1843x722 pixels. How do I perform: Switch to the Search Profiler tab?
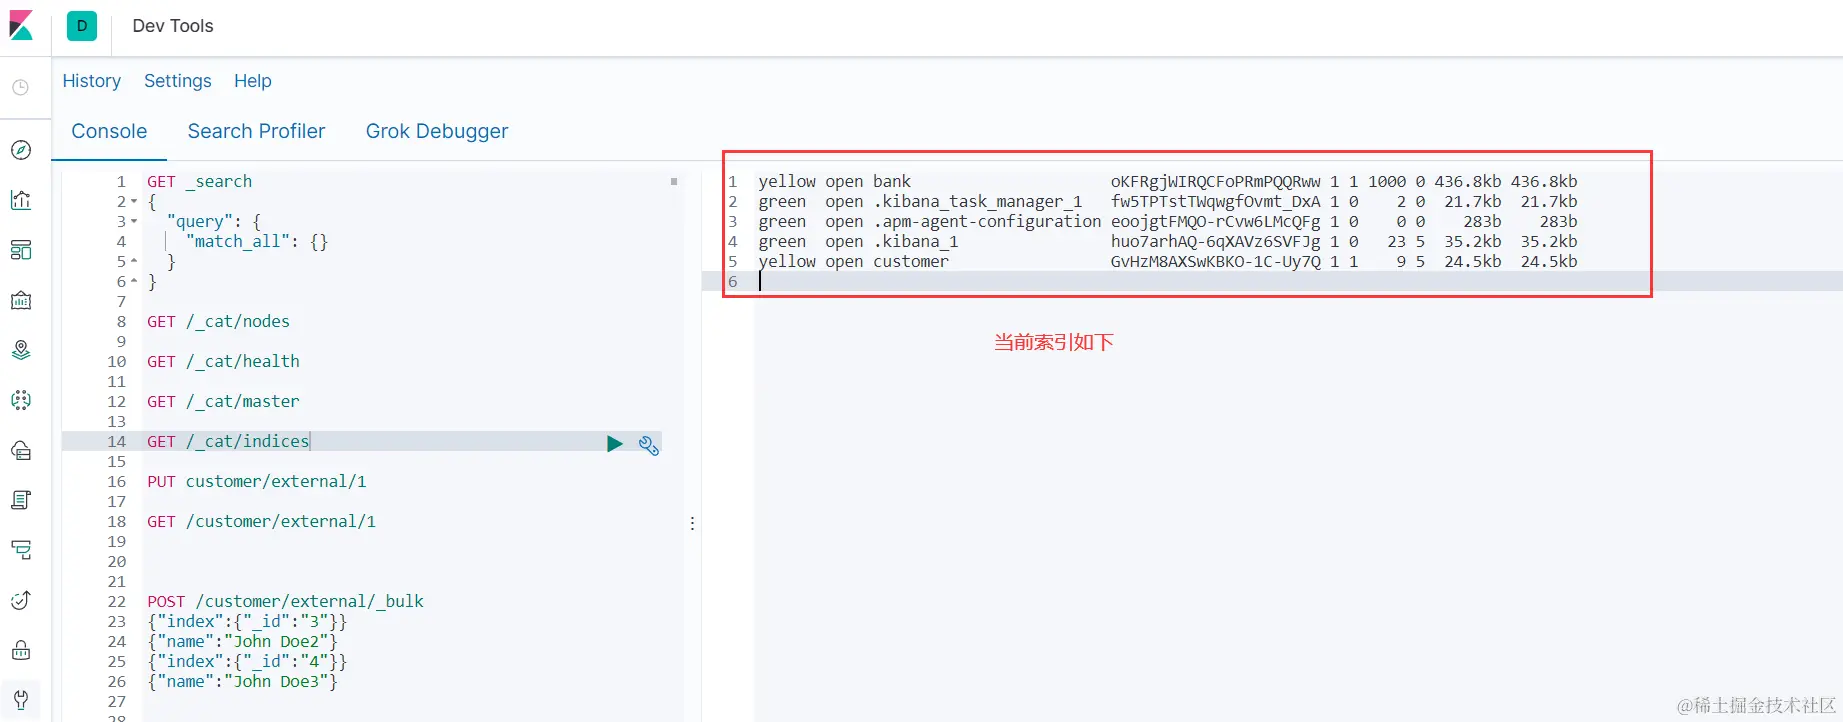(x=256, y=131)
